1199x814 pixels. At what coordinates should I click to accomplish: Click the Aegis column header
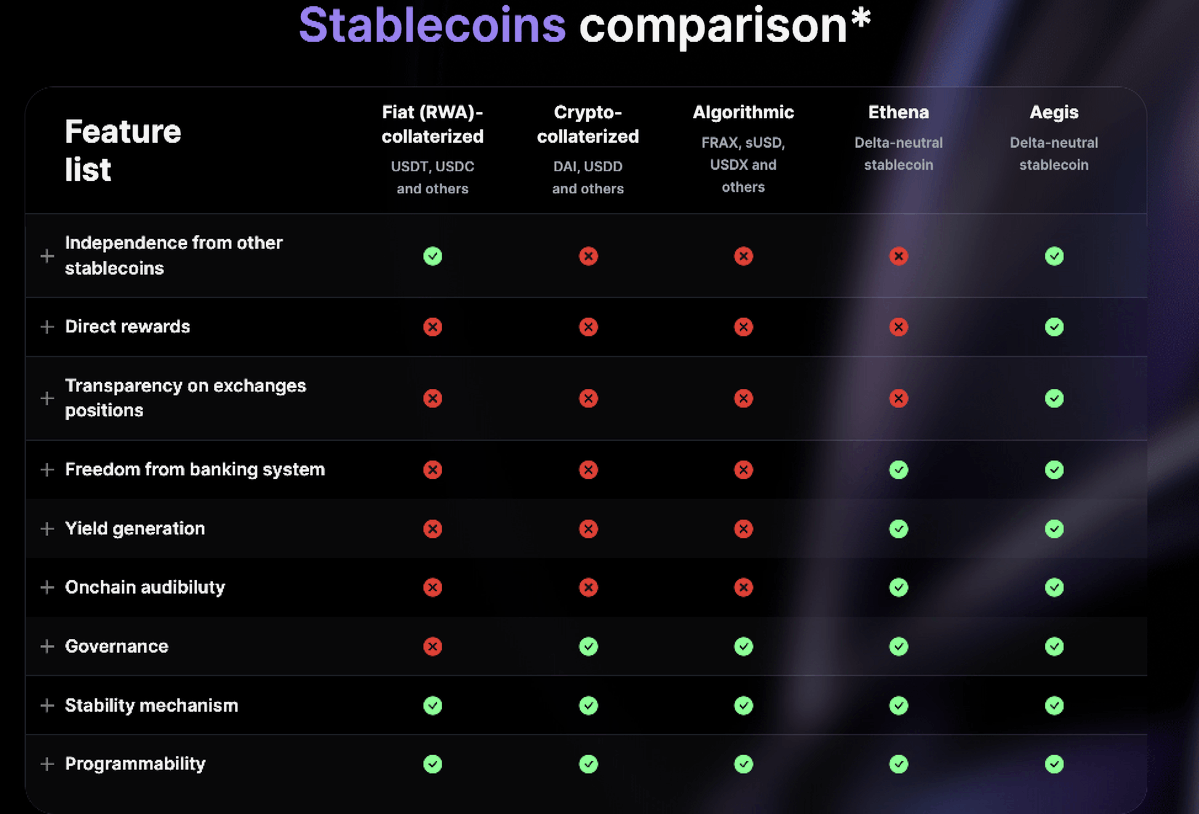pyautogui.click(x=1054, y=113)
